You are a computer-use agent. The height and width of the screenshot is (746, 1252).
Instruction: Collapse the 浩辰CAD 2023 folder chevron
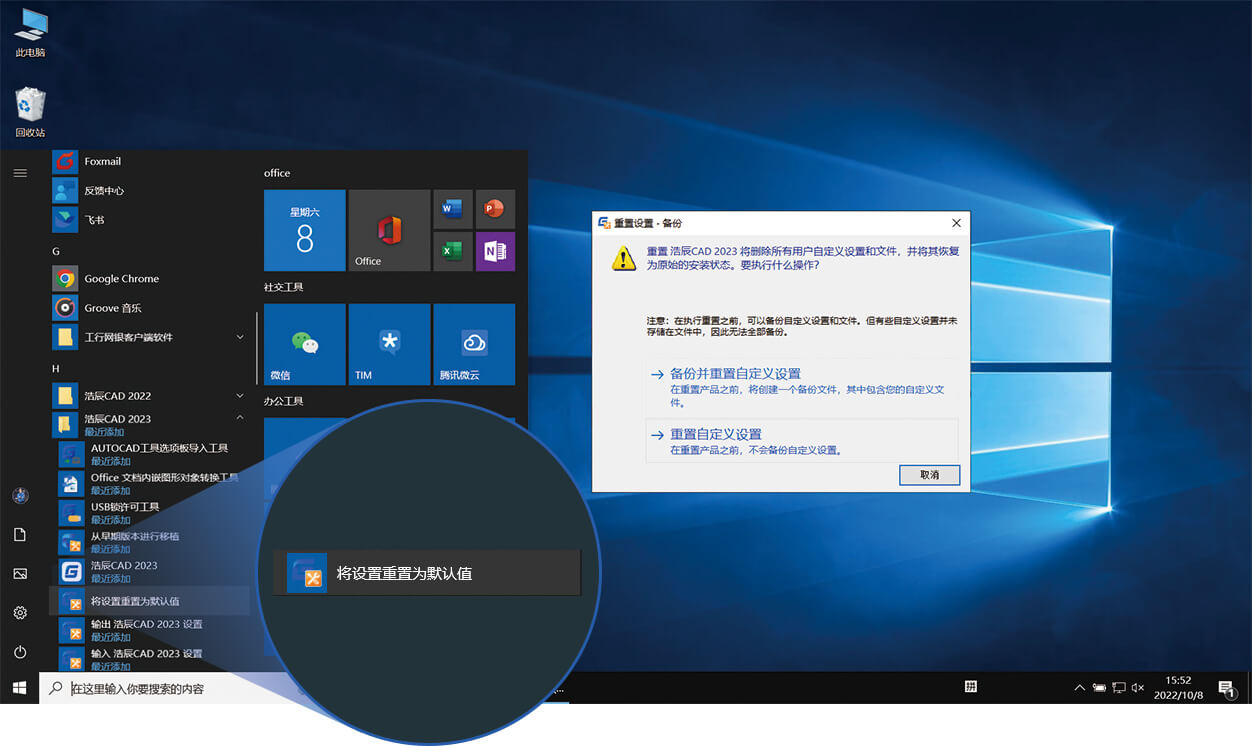point(240,419)
